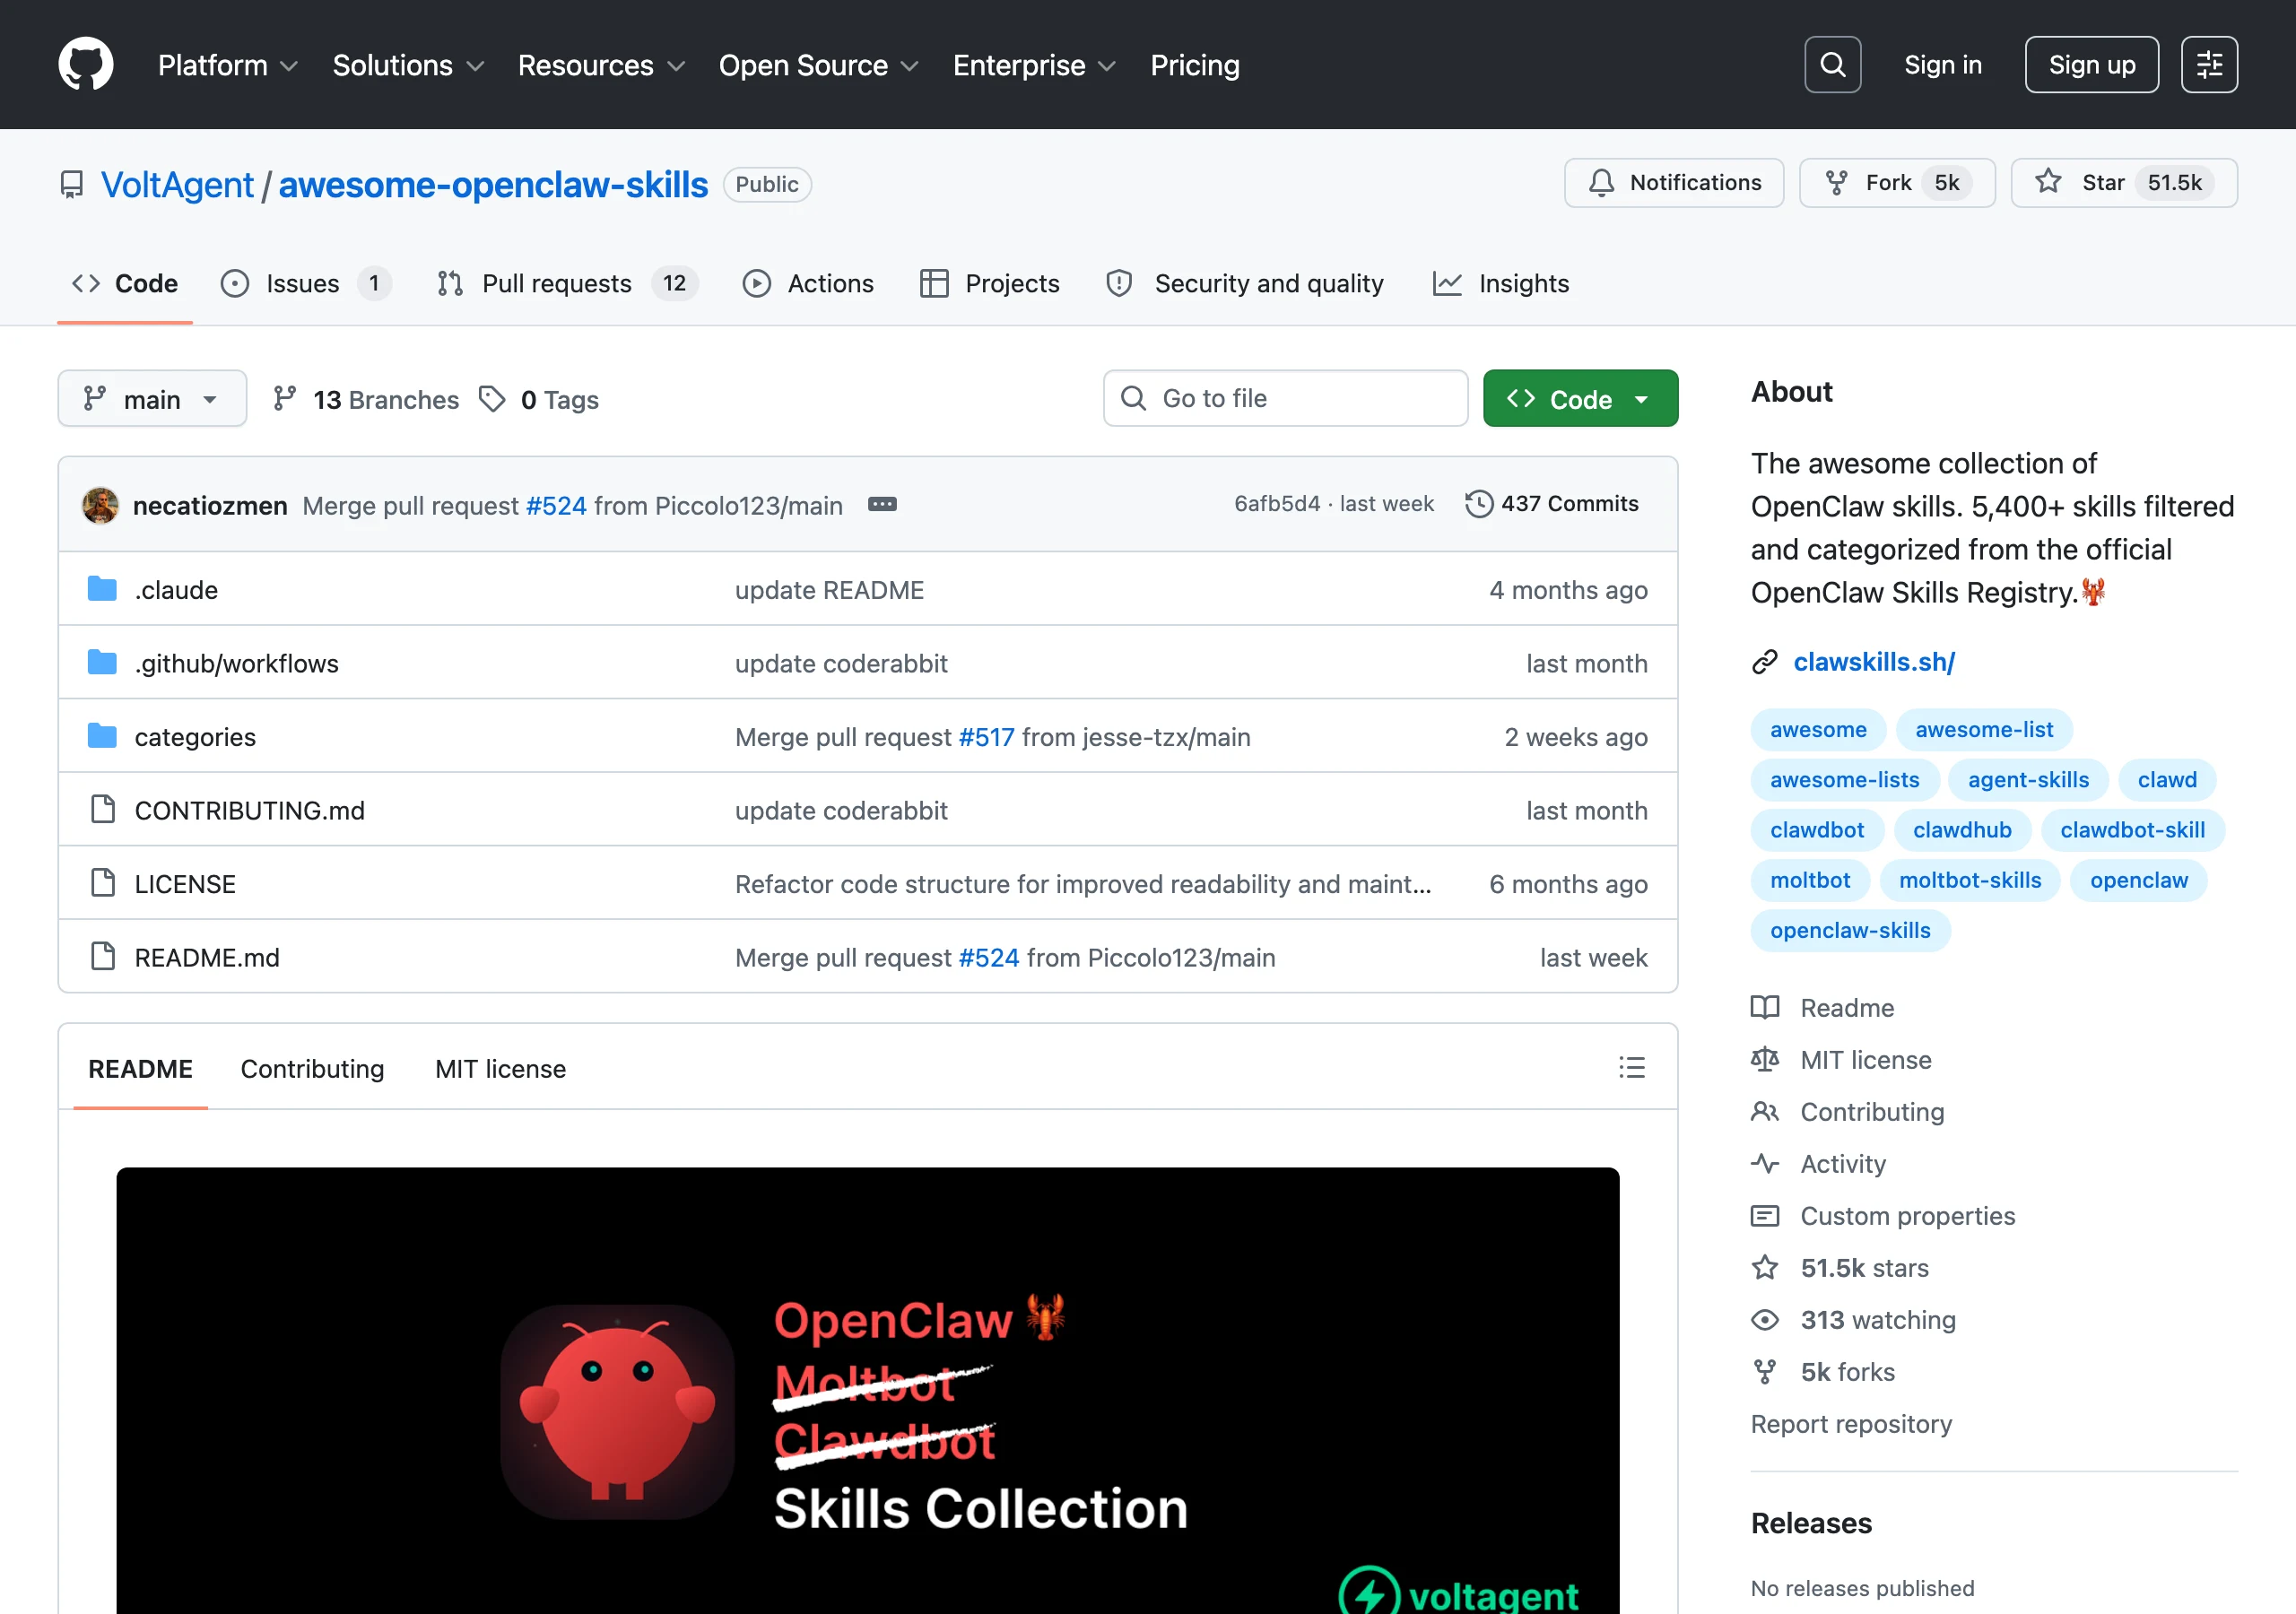Expand commit message ellipsis button
Viewport: 2296px width, 1614px height.
[x=882, y=505]
